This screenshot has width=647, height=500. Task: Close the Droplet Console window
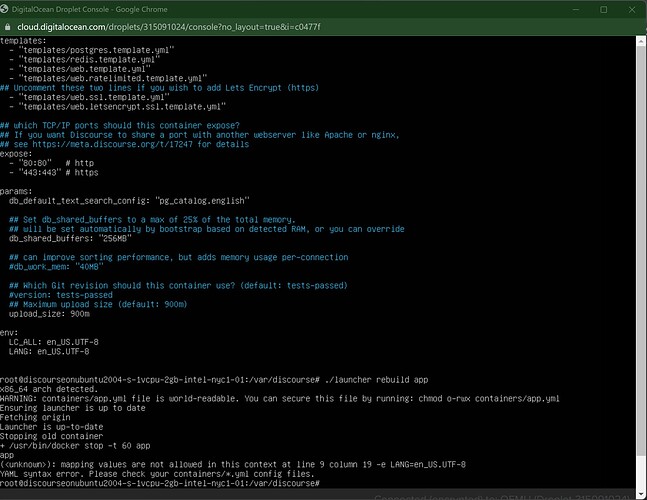point(632,9)
